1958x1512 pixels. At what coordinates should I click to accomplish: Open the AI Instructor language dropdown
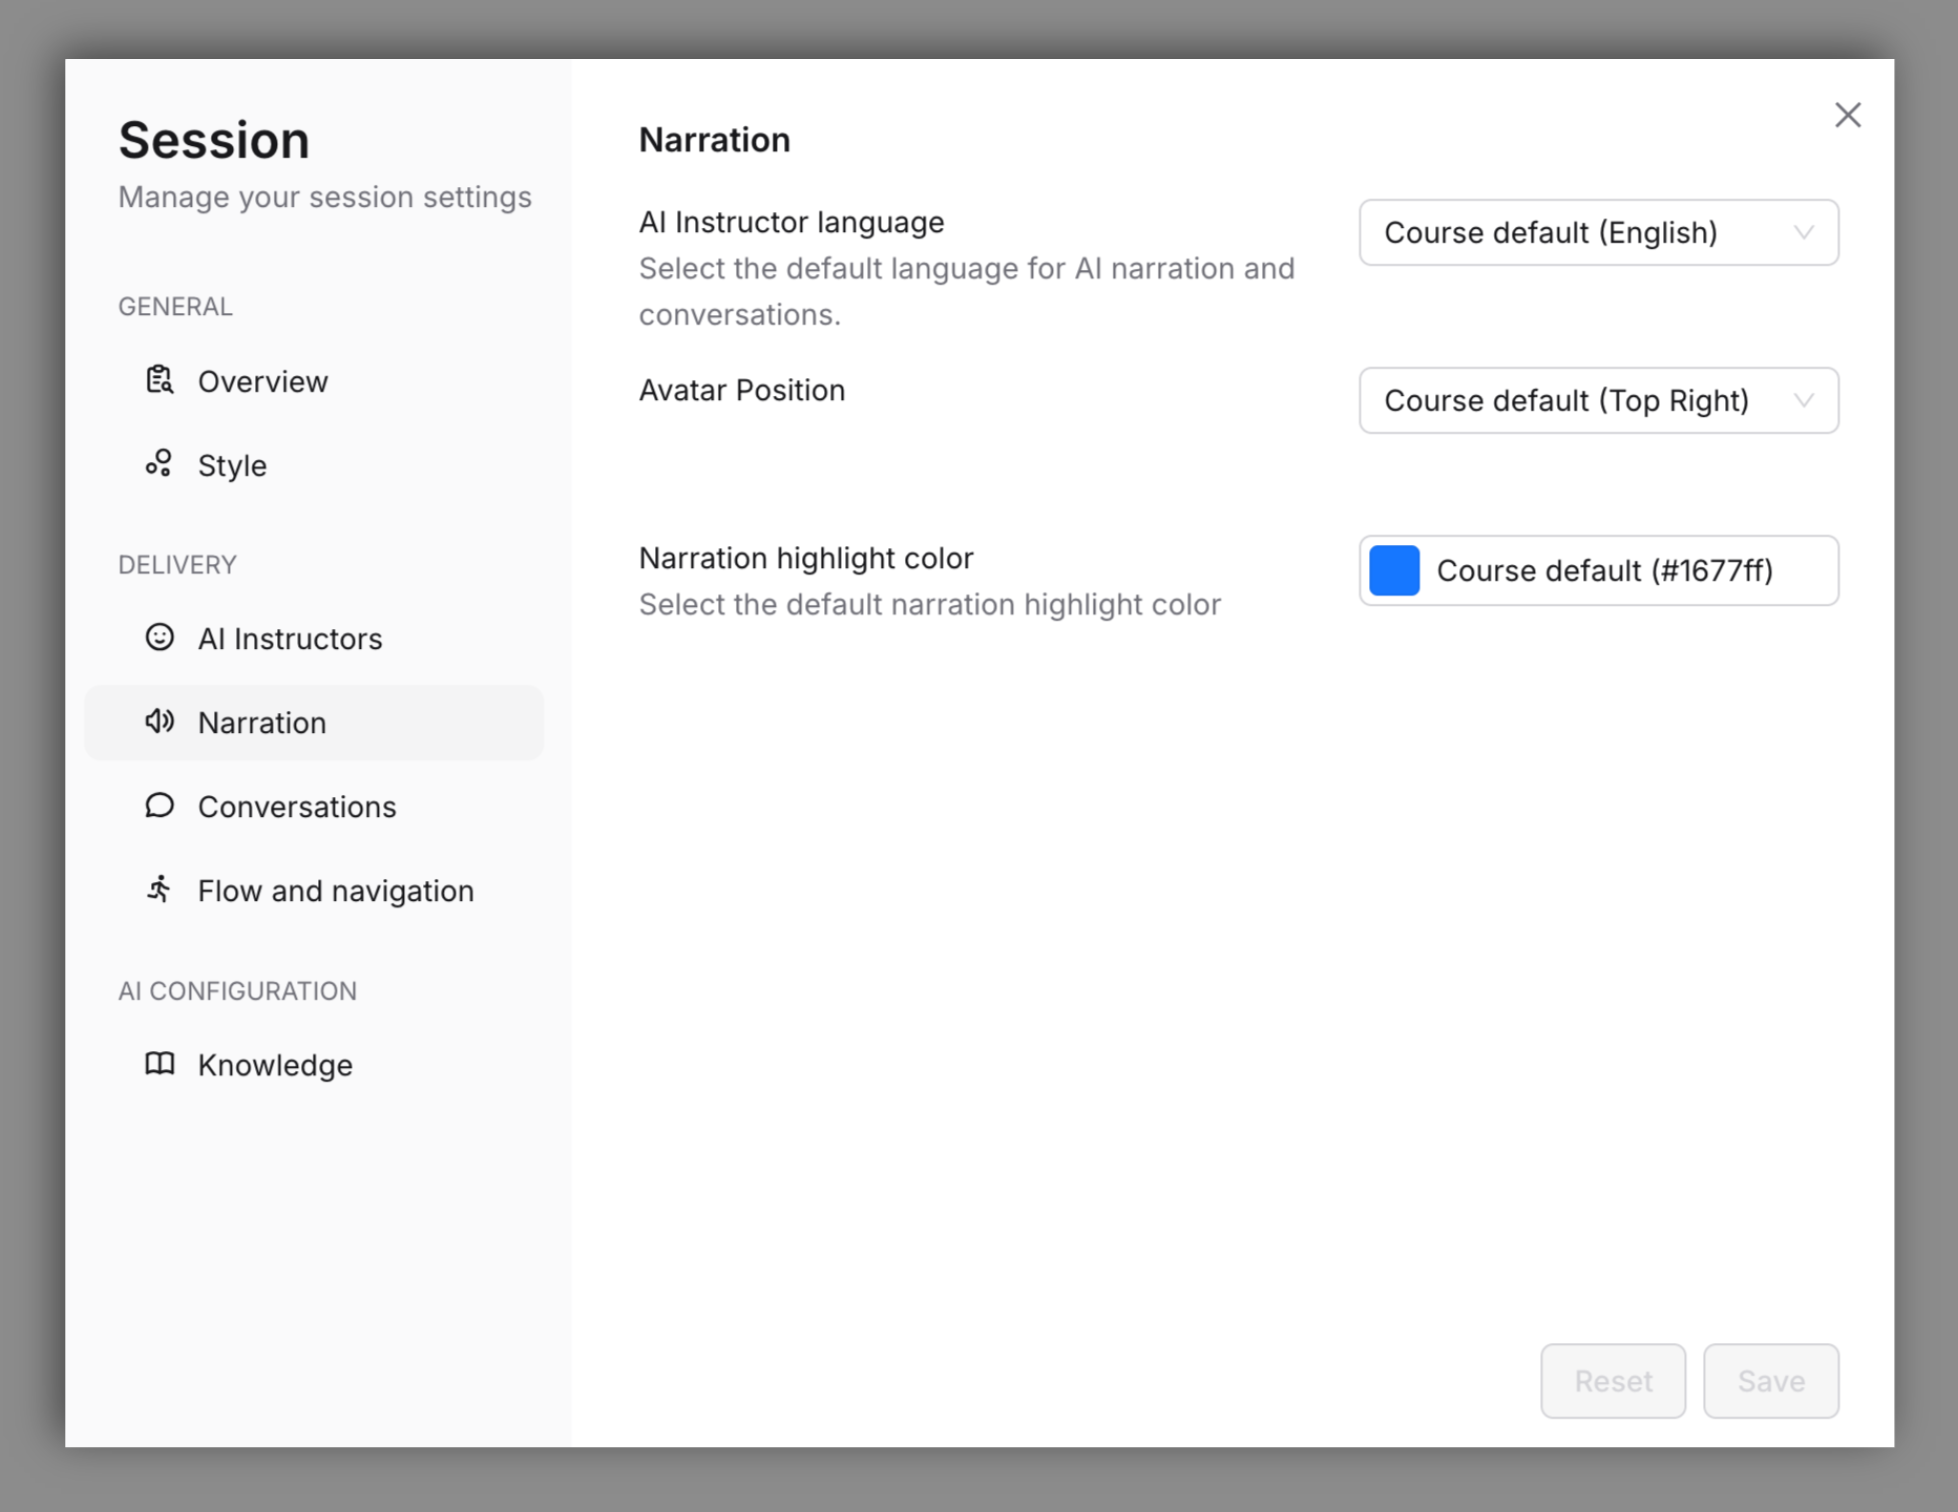coord(1597,232)
